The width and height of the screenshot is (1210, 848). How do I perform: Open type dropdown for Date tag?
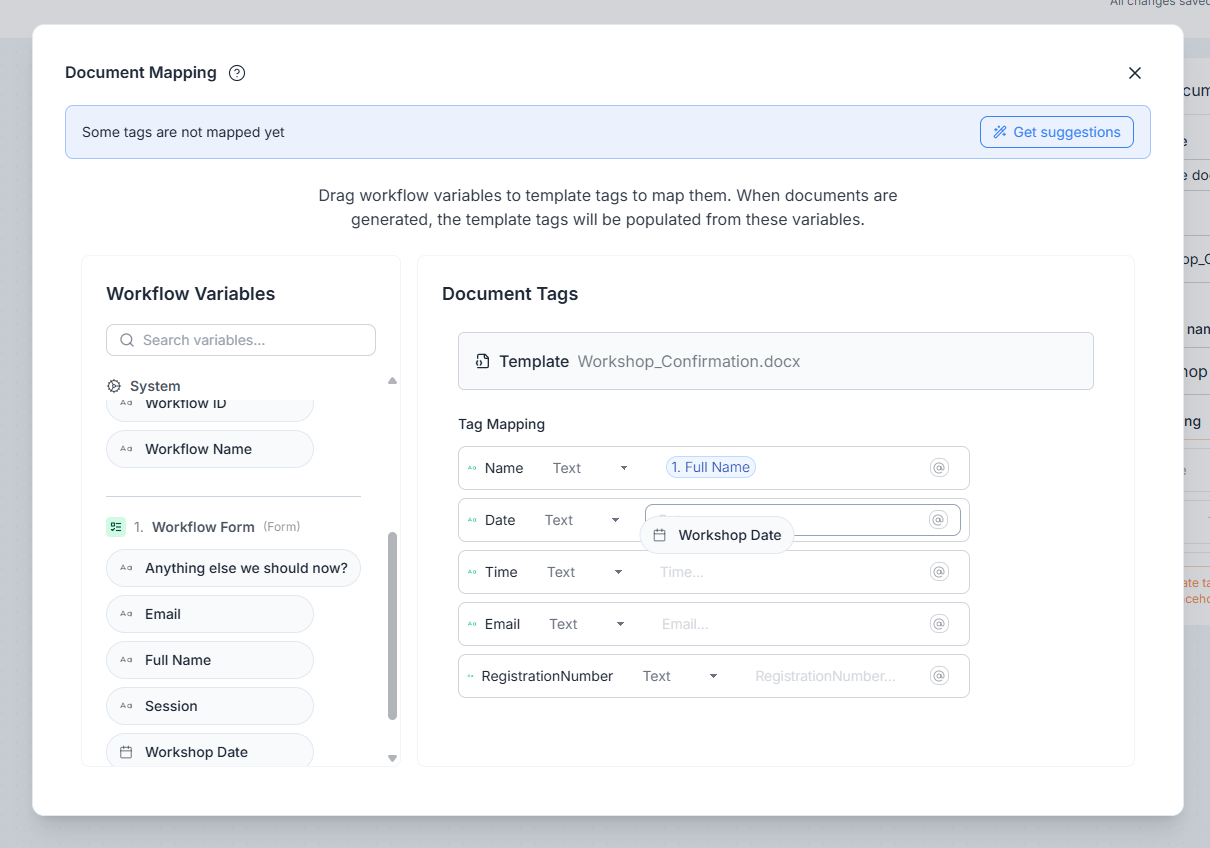pos(582,520)
